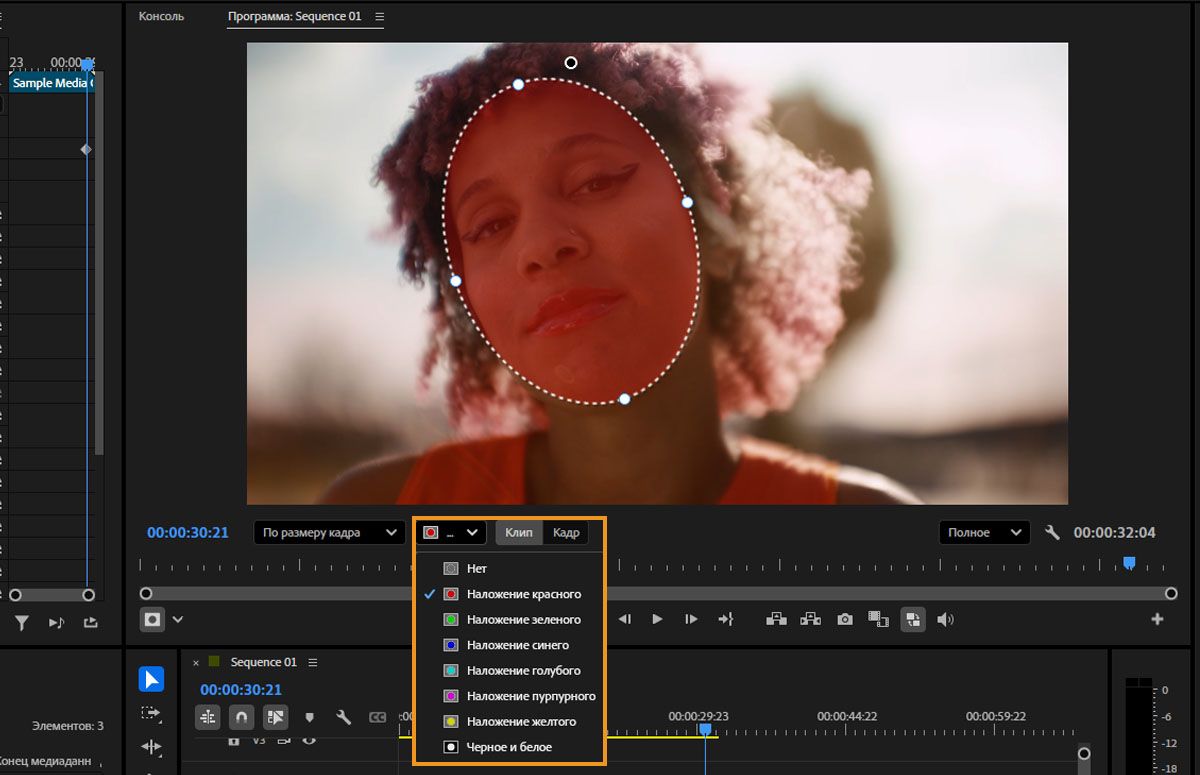The width and height of the screenshot is (1200, 775).
Task: Open program monitor wrench settings
Action: coord(1052,533)
